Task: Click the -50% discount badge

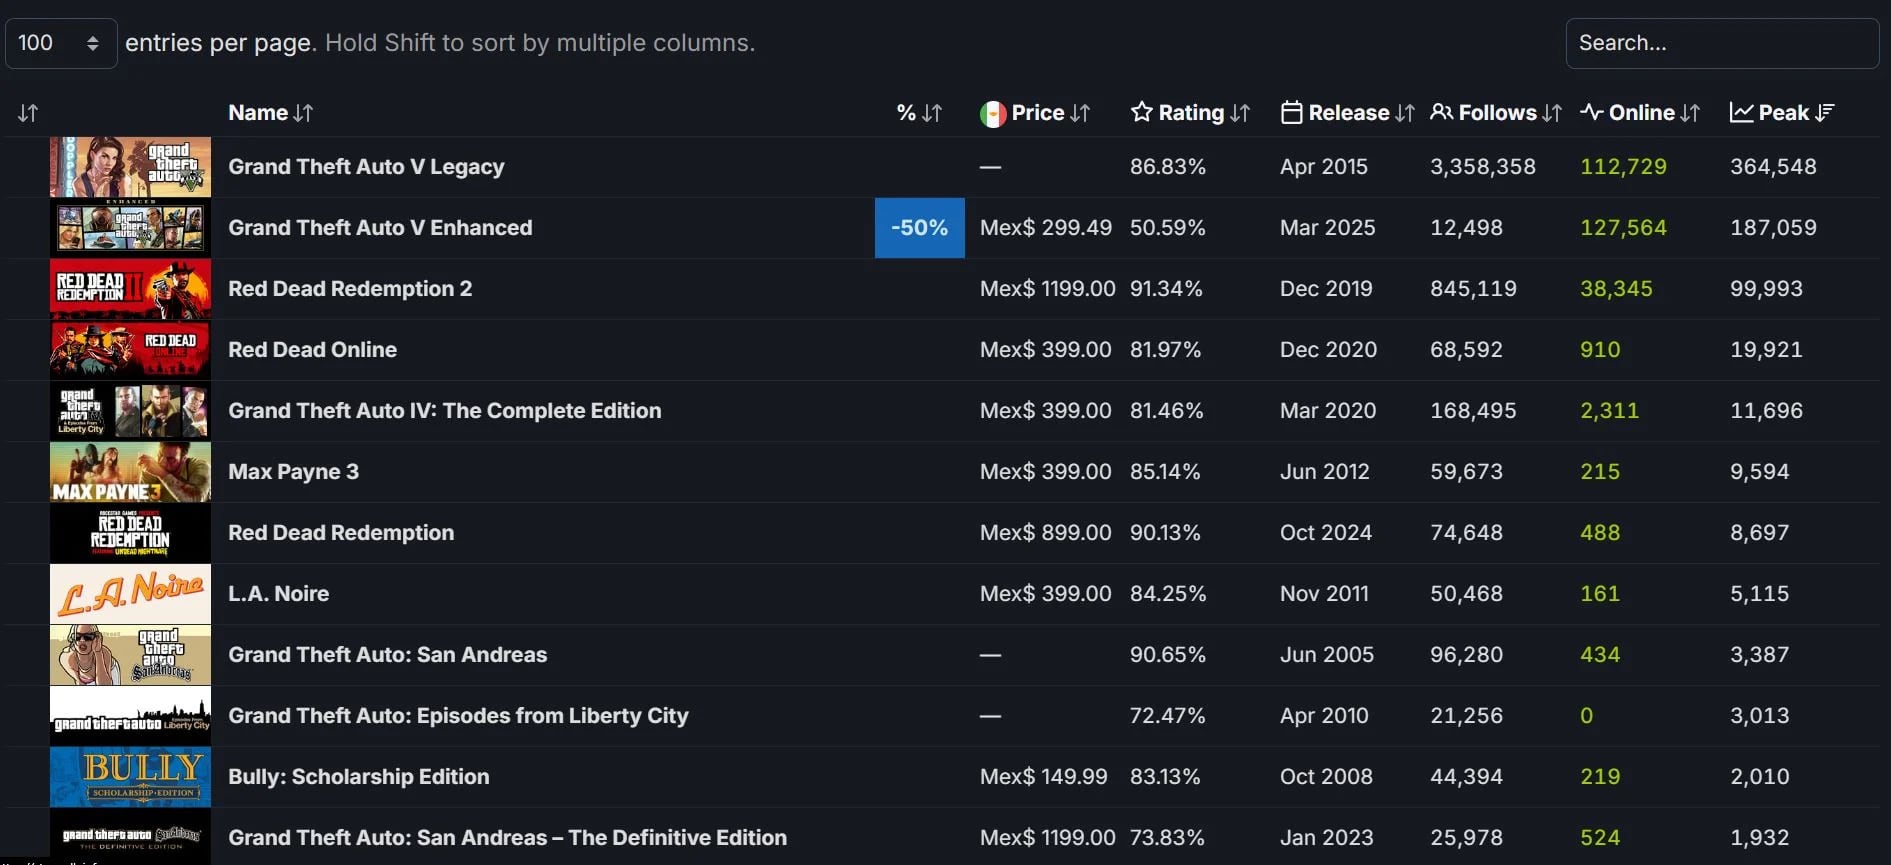Action: [919, 228]
